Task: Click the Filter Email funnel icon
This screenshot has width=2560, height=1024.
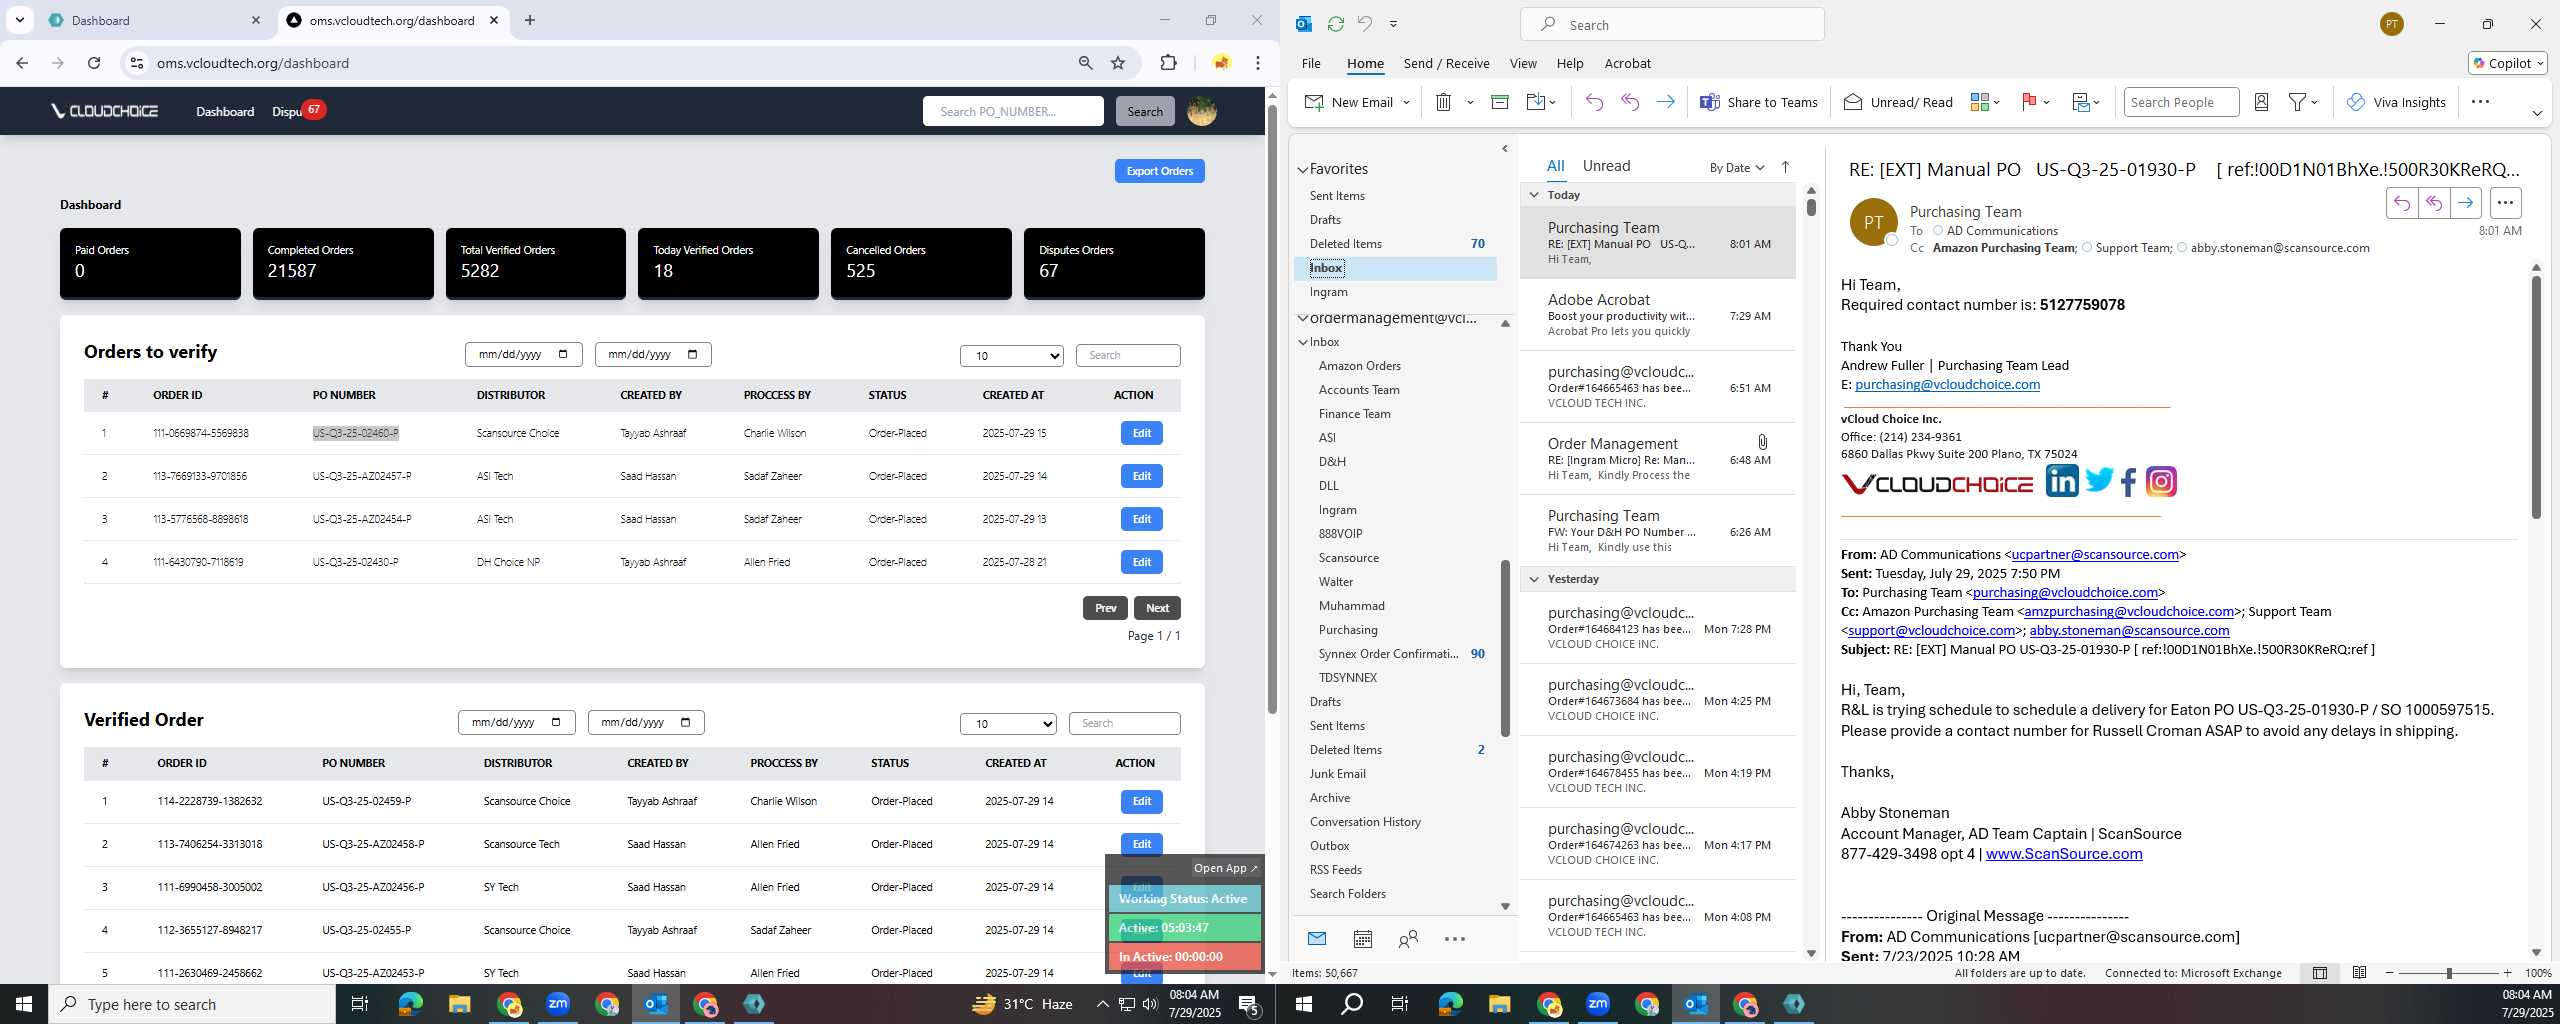Action: point(2298,102)
